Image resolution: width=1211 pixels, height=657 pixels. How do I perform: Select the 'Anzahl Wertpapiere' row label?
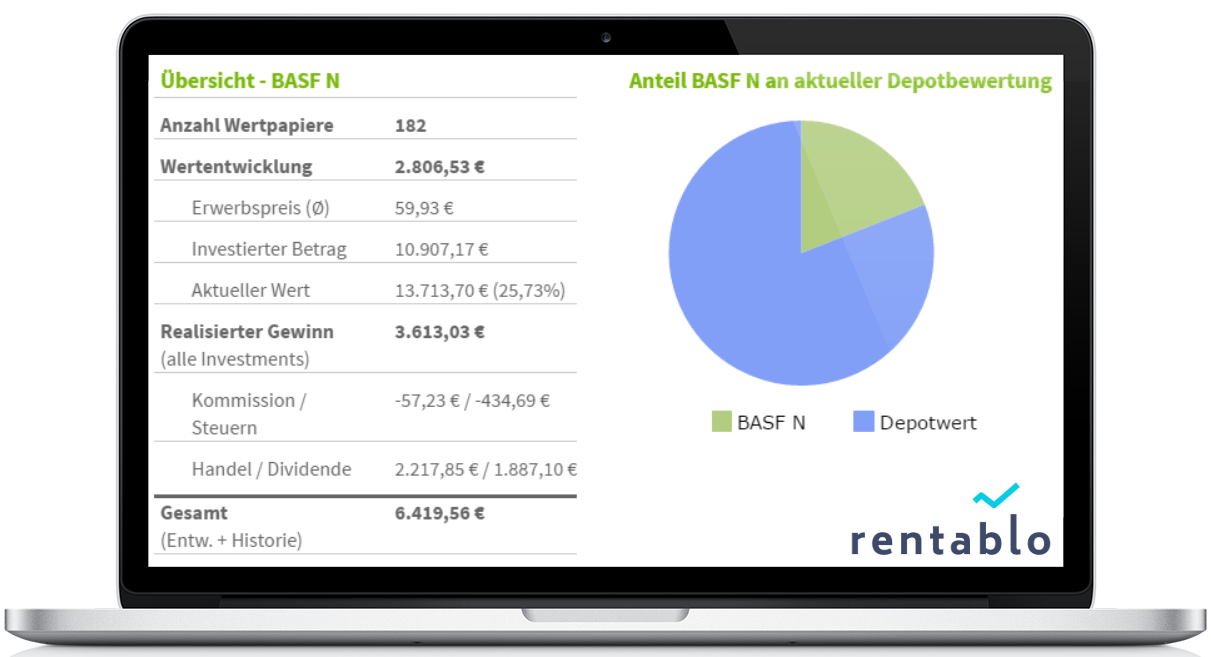coord(247,125)
